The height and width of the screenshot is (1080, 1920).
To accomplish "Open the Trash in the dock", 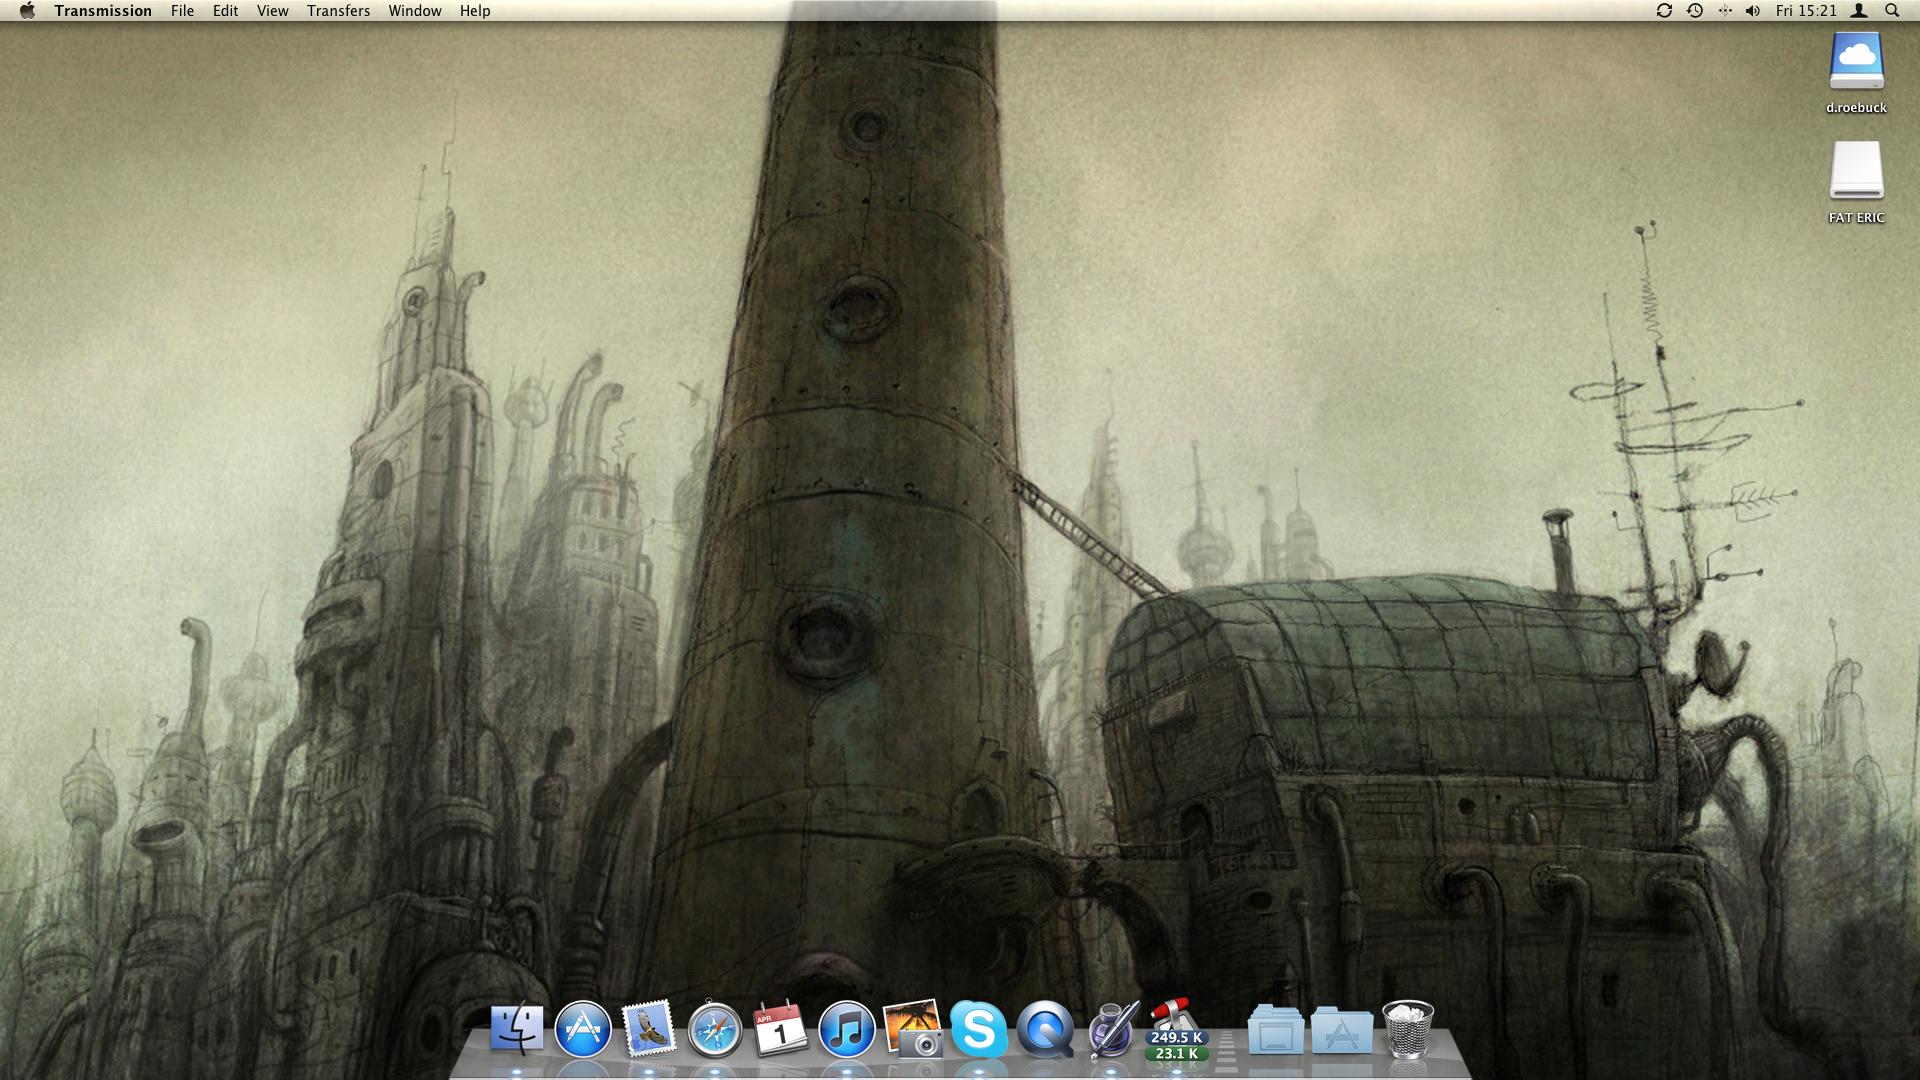I will (x=1407, y=1028).
